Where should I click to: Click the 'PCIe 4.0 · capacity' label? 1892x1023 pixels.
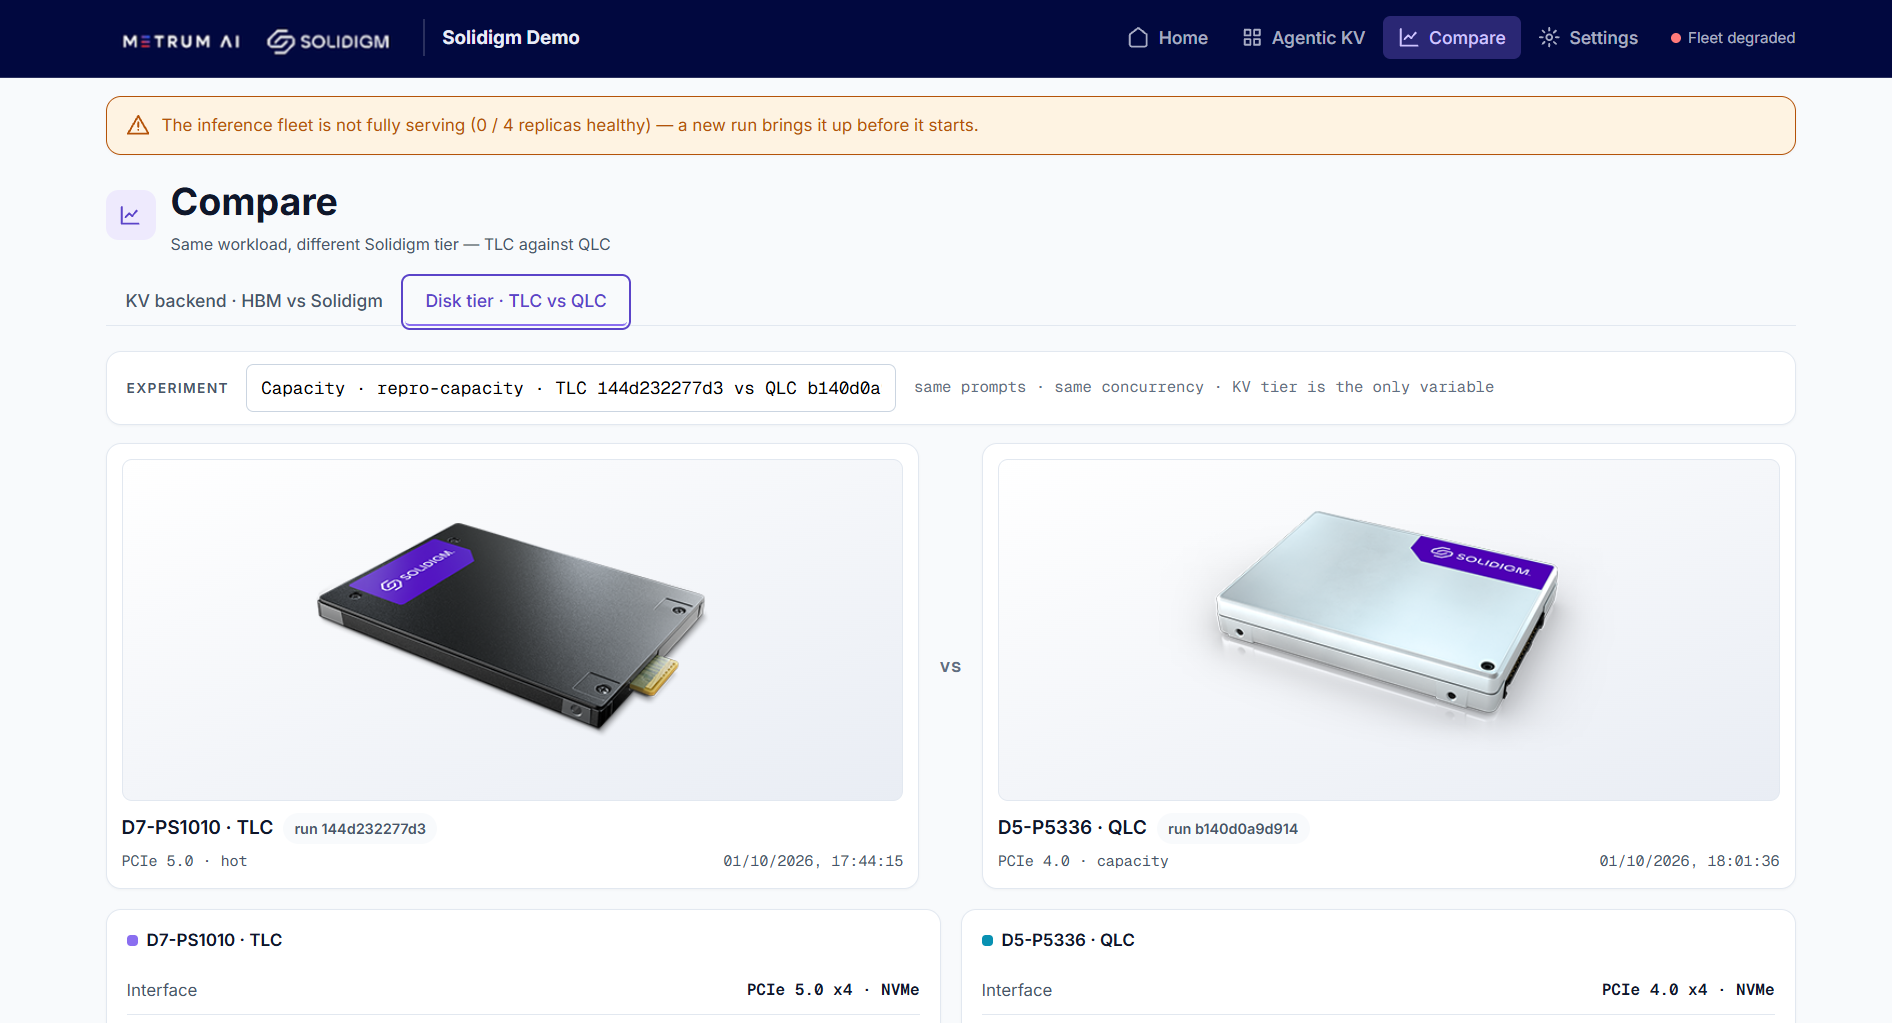click(x=1083, y=861)
